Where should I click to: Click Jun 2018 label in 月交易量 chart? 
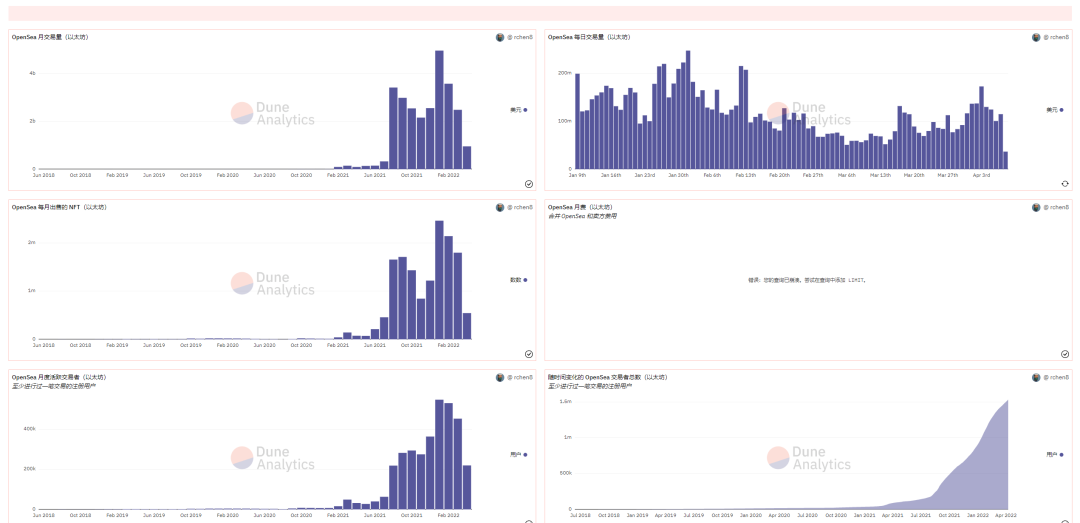click(44, 175)
